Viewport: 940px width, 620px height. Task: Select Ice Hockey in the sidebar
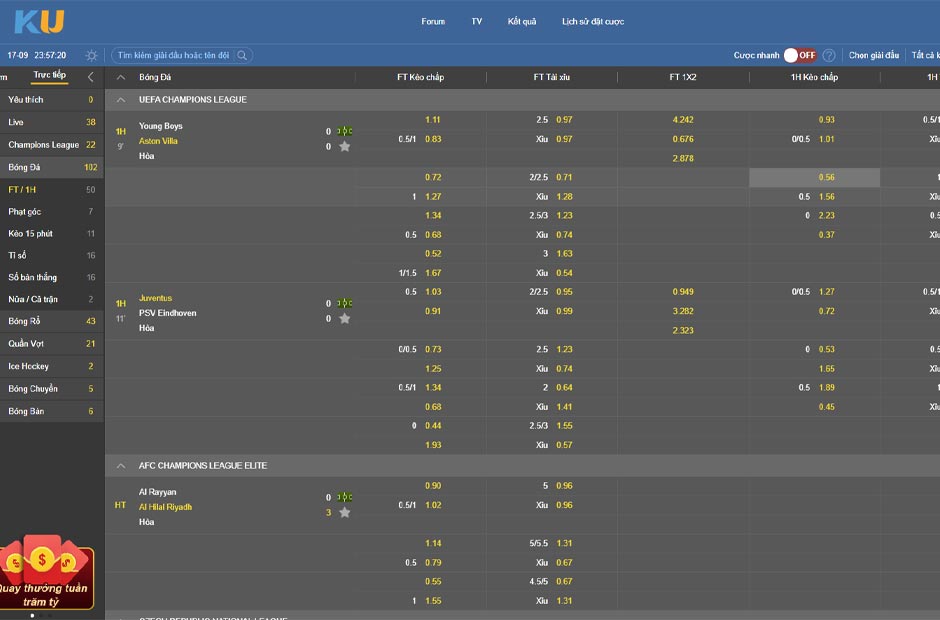tap(52, 366)
